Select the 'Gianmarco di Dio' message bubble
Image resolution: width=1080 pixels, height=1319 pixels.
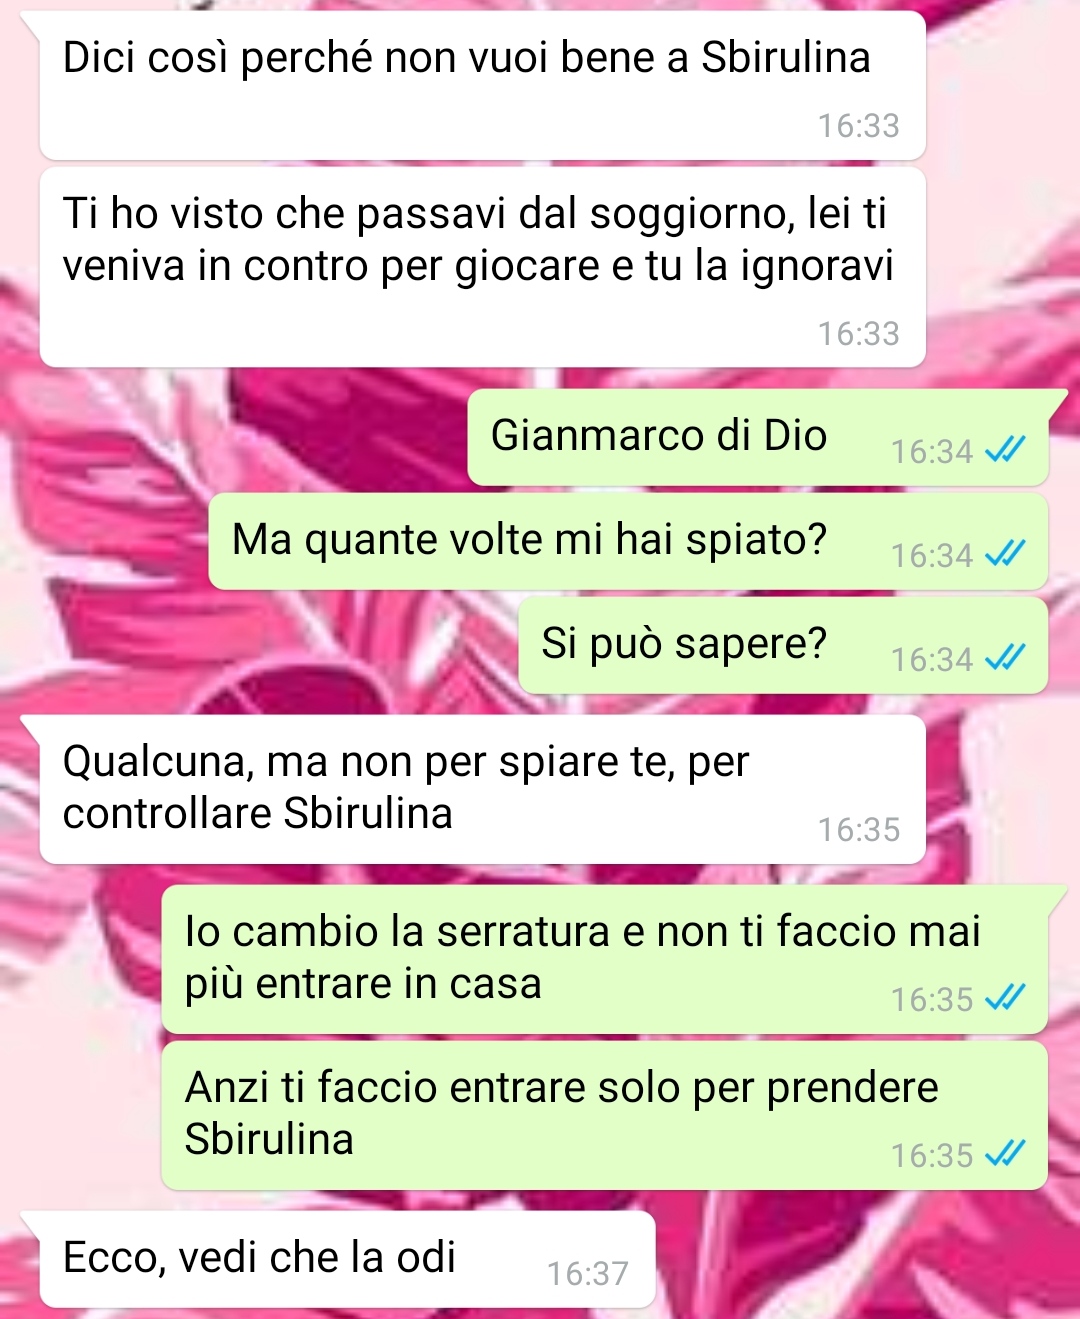(757, 437)
